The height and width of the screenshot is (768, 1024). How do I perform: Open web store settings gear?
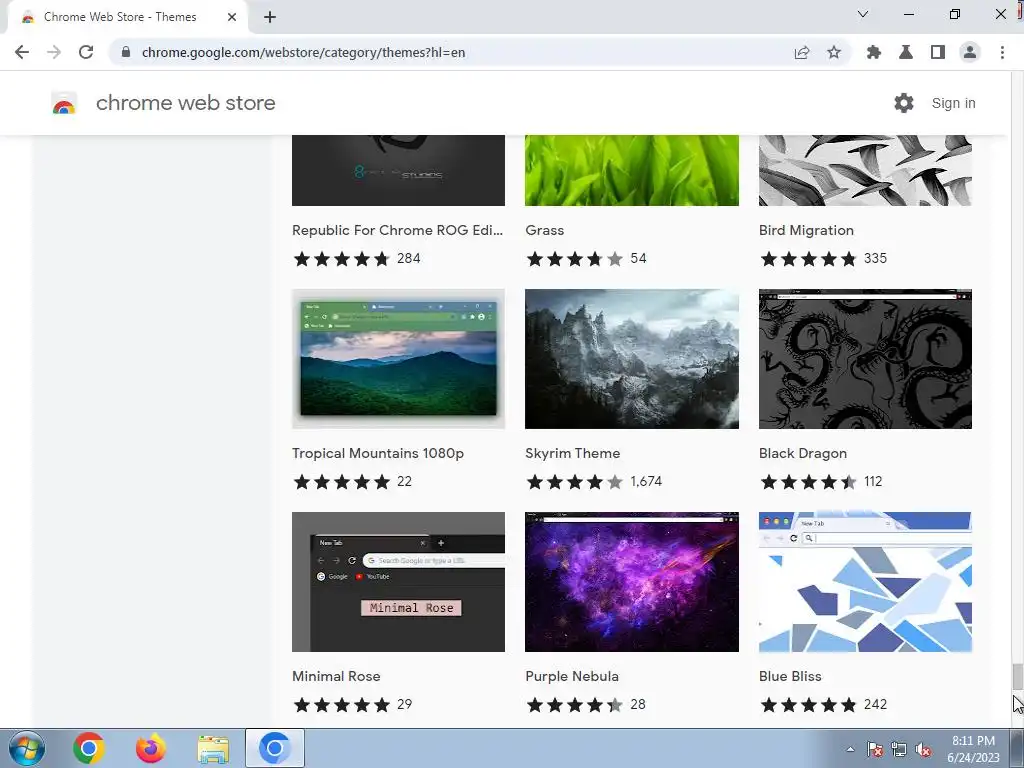pyautogui.click(x=904, y=103)
